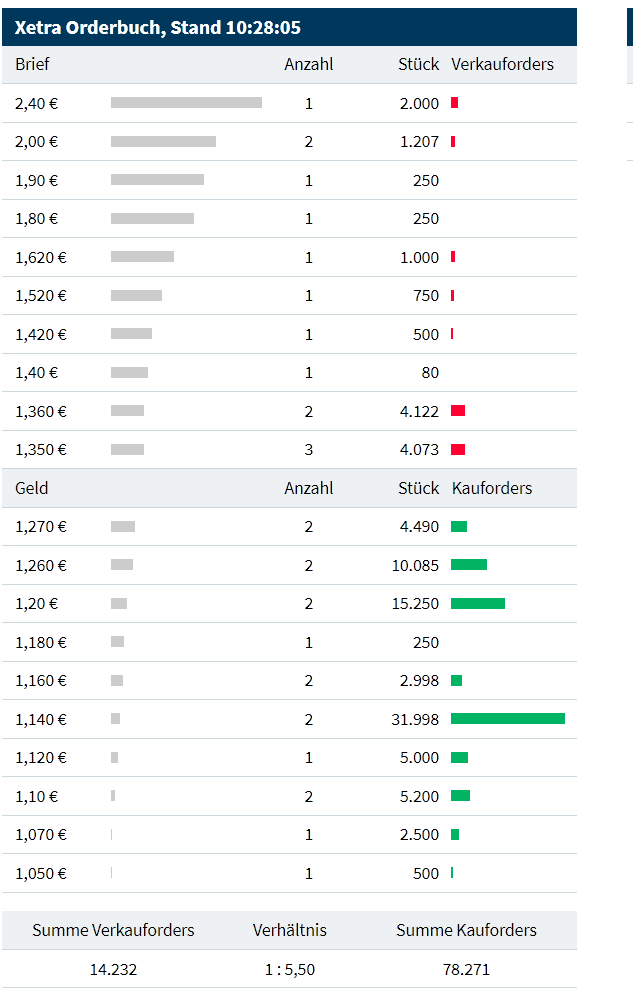Click the Verkauforders column header
633x988 pixels.
502,65
